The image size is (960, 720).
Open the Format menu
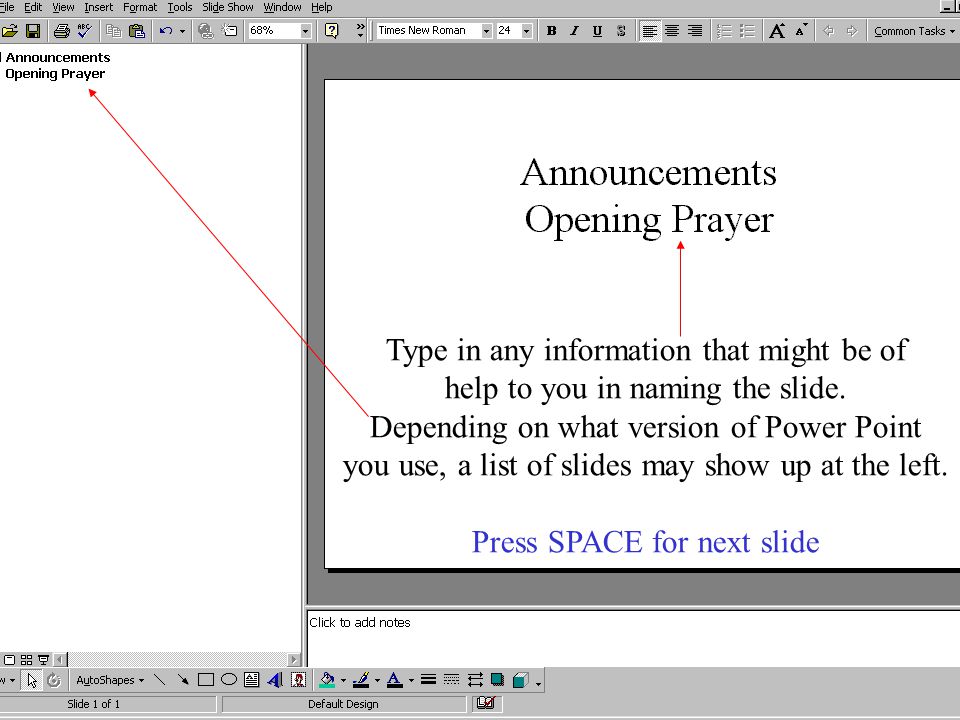(x=140, y=7)
